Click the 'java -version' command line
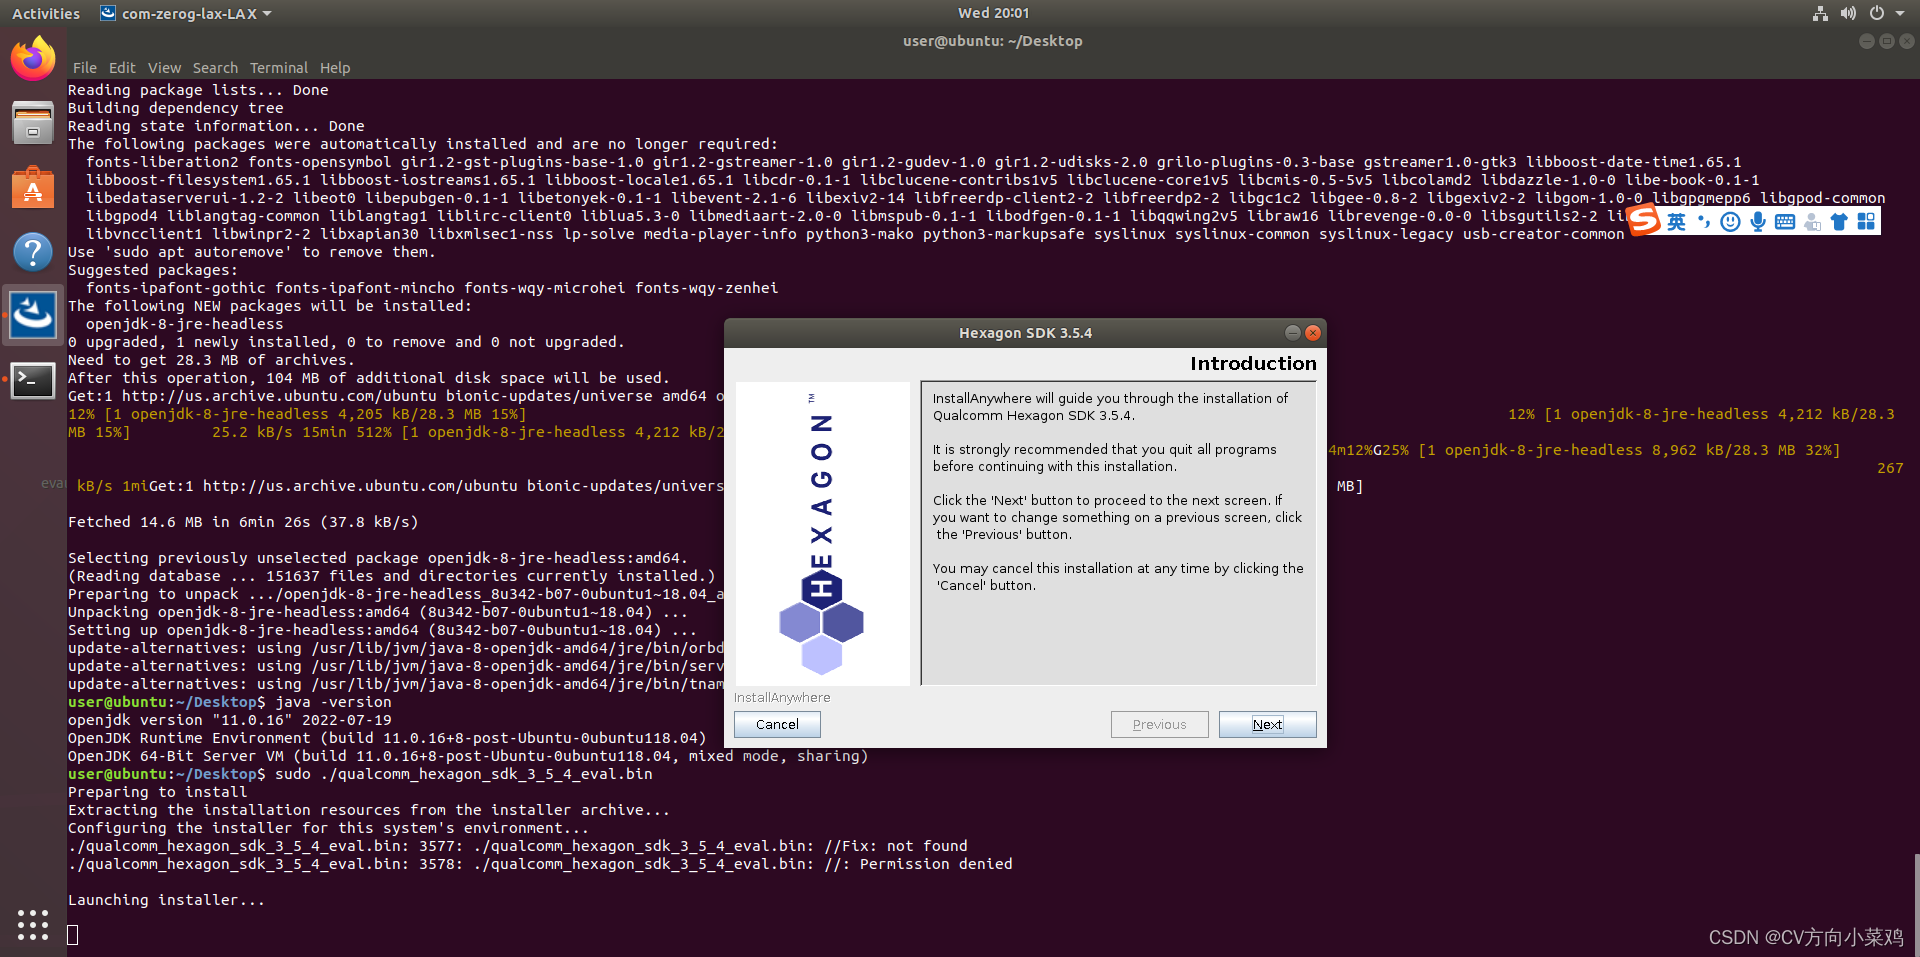Image resolution: width=1920 pixels, height=957 pixels. click(333, 702)
